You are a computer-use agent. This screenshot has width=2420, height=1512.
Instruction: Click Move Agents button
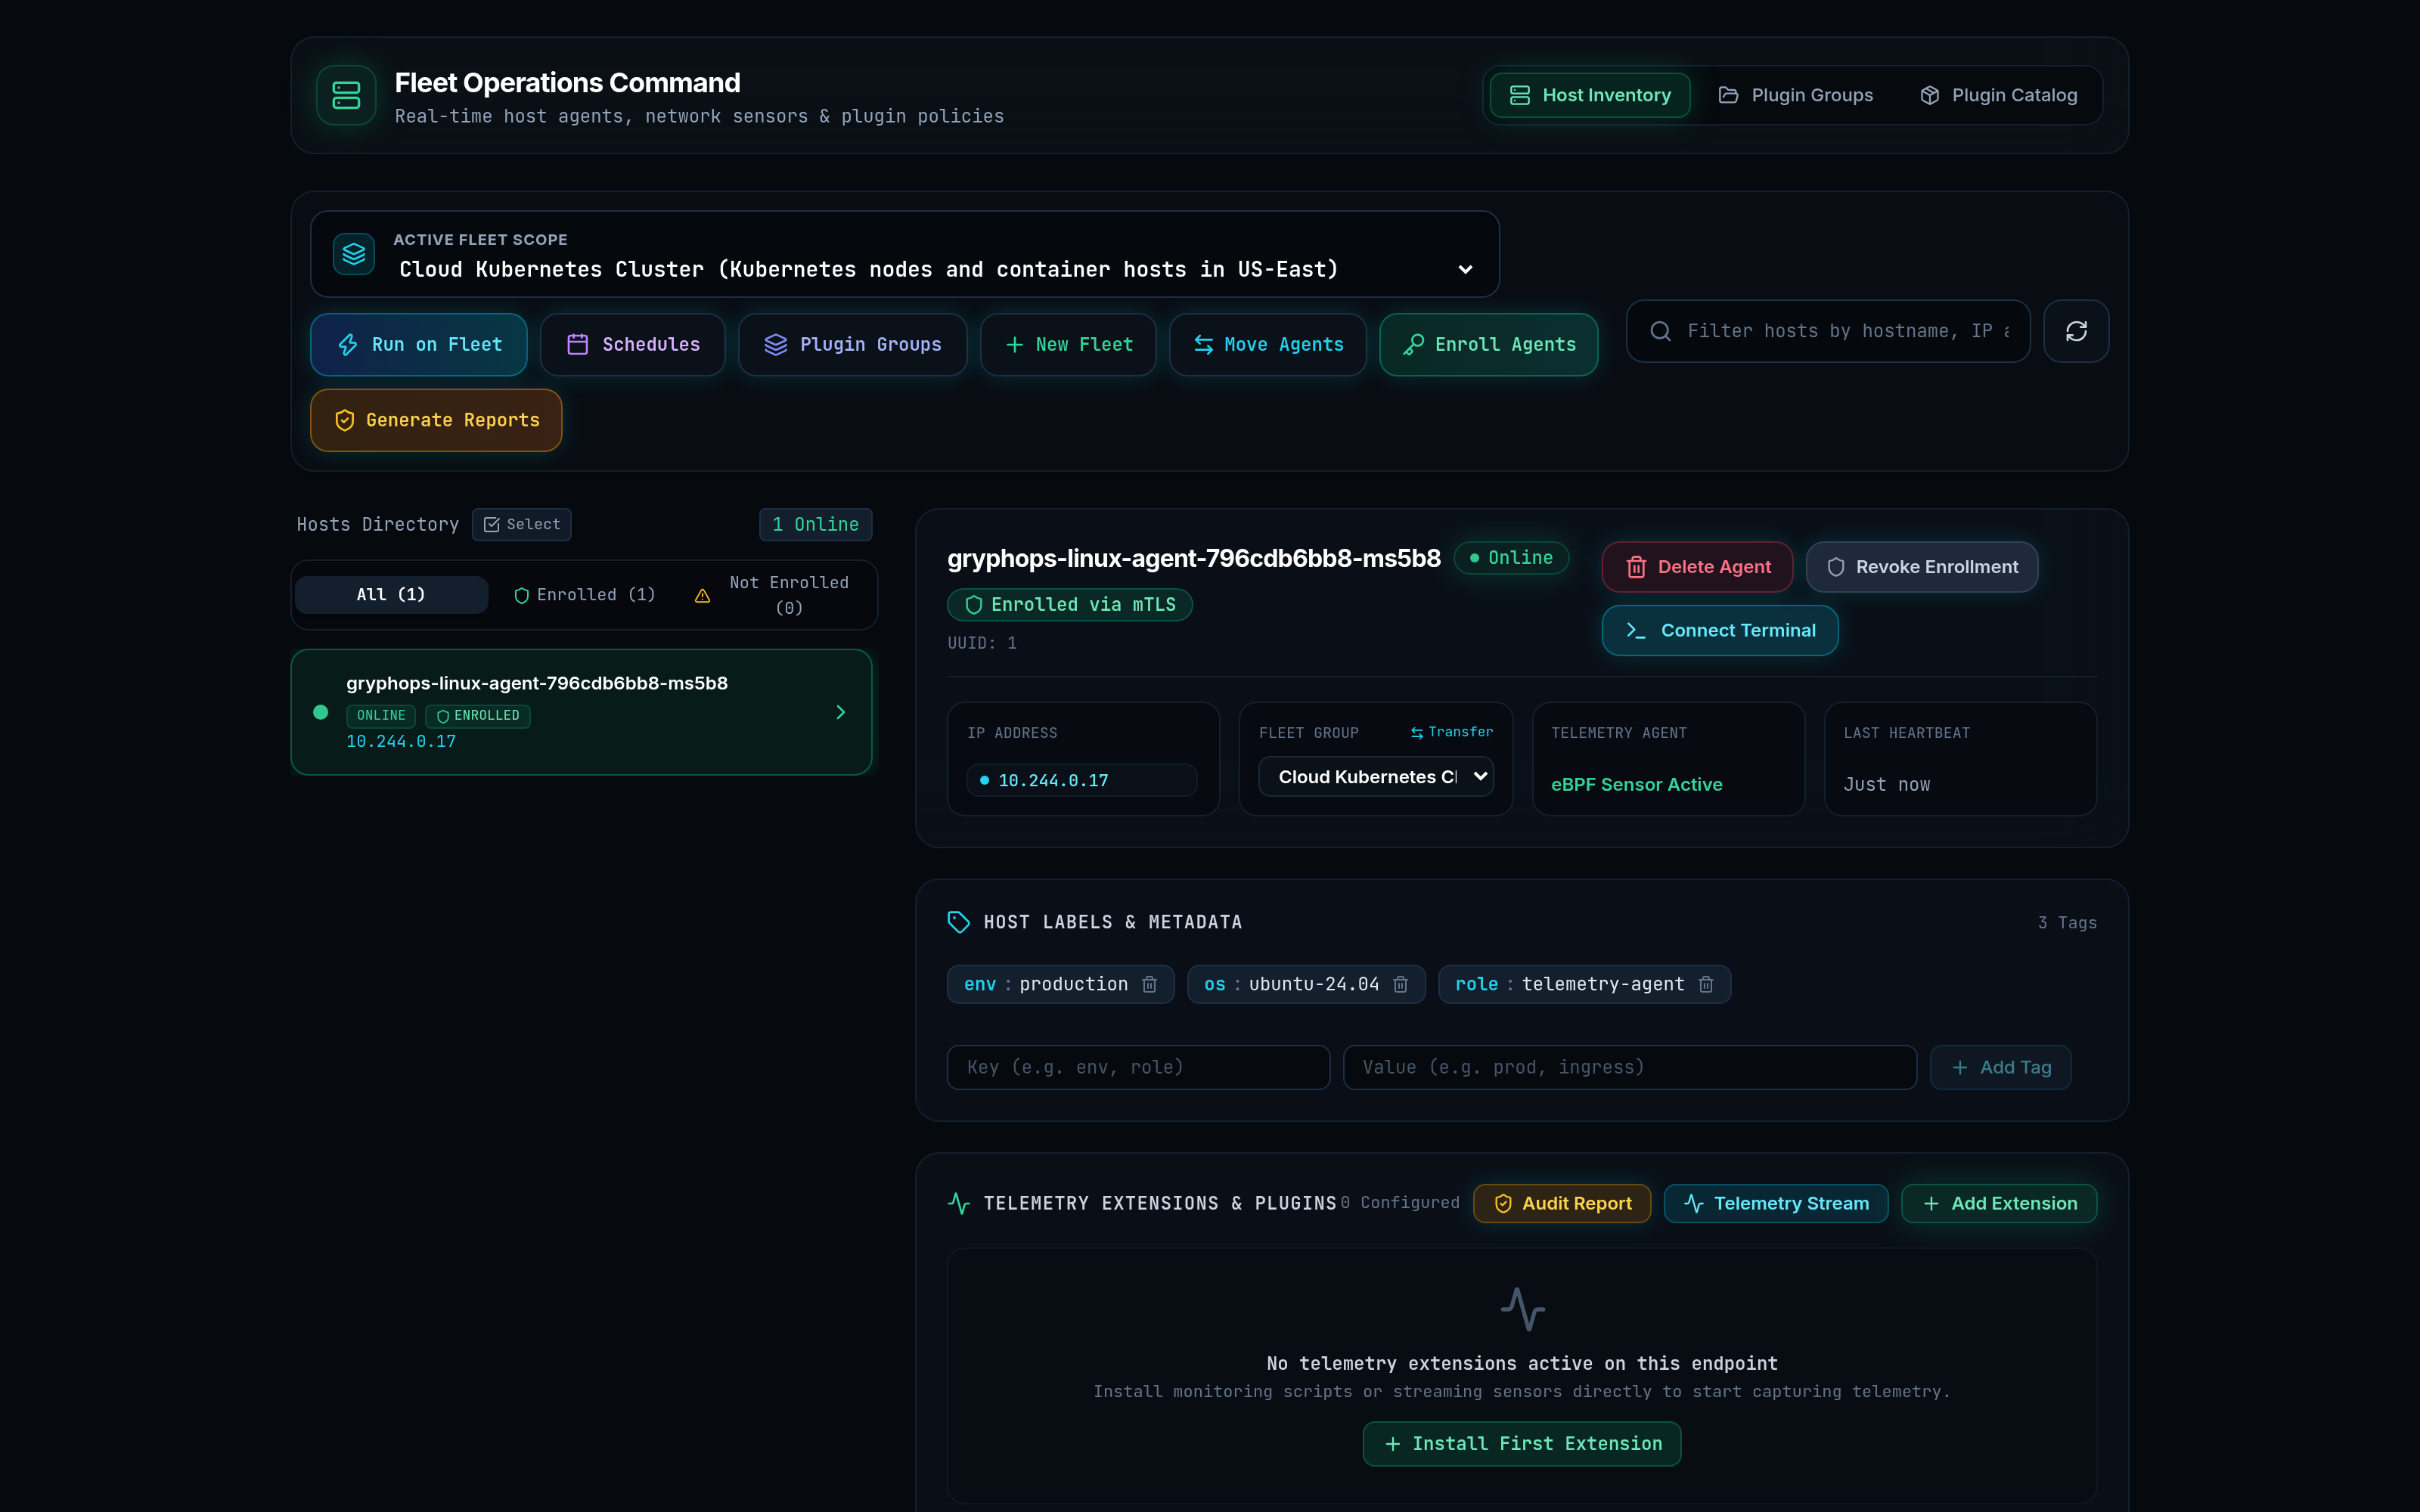point(1268,345)
